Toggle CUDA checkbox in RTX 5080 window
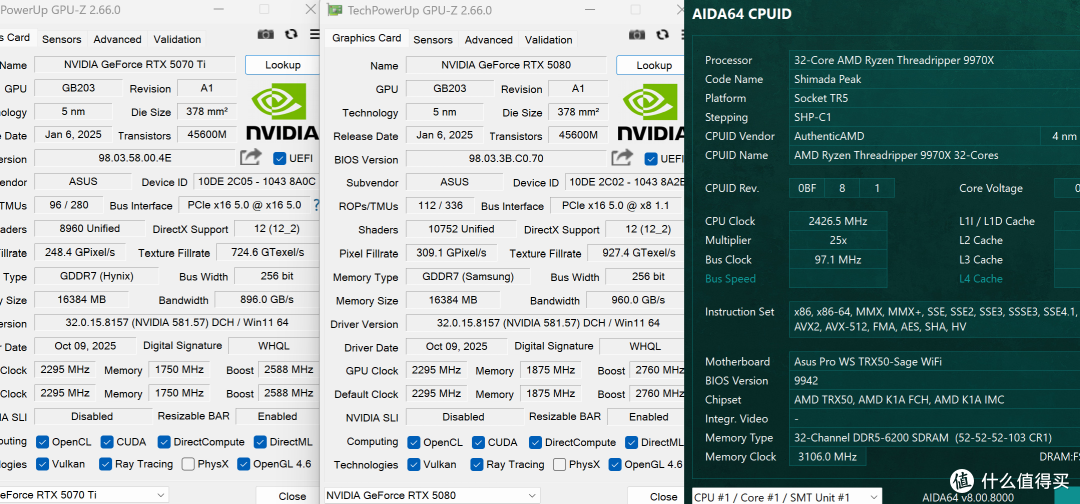 pyautogui.click(x=477, y=442)
